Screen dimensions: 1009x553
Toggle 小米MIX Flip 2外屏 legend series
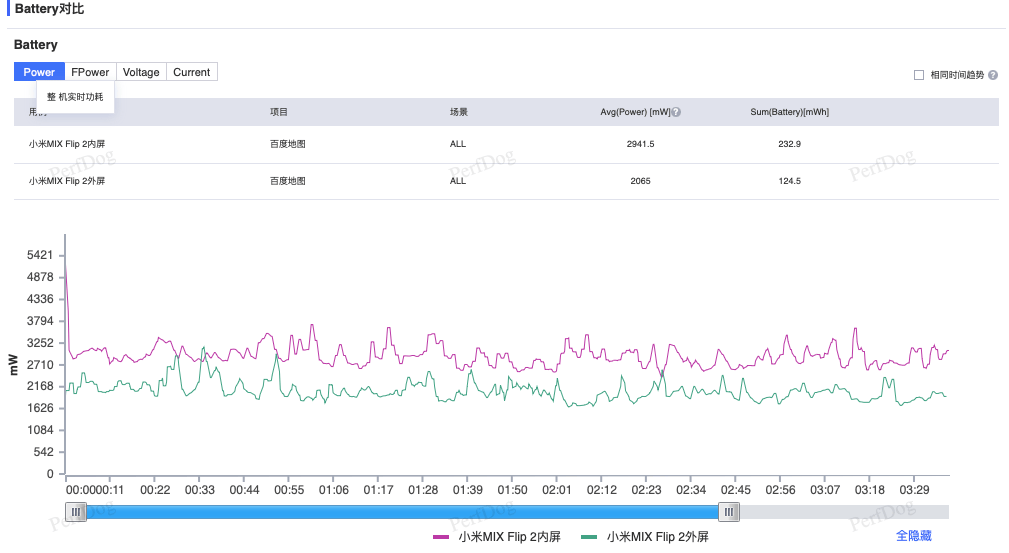645,536
